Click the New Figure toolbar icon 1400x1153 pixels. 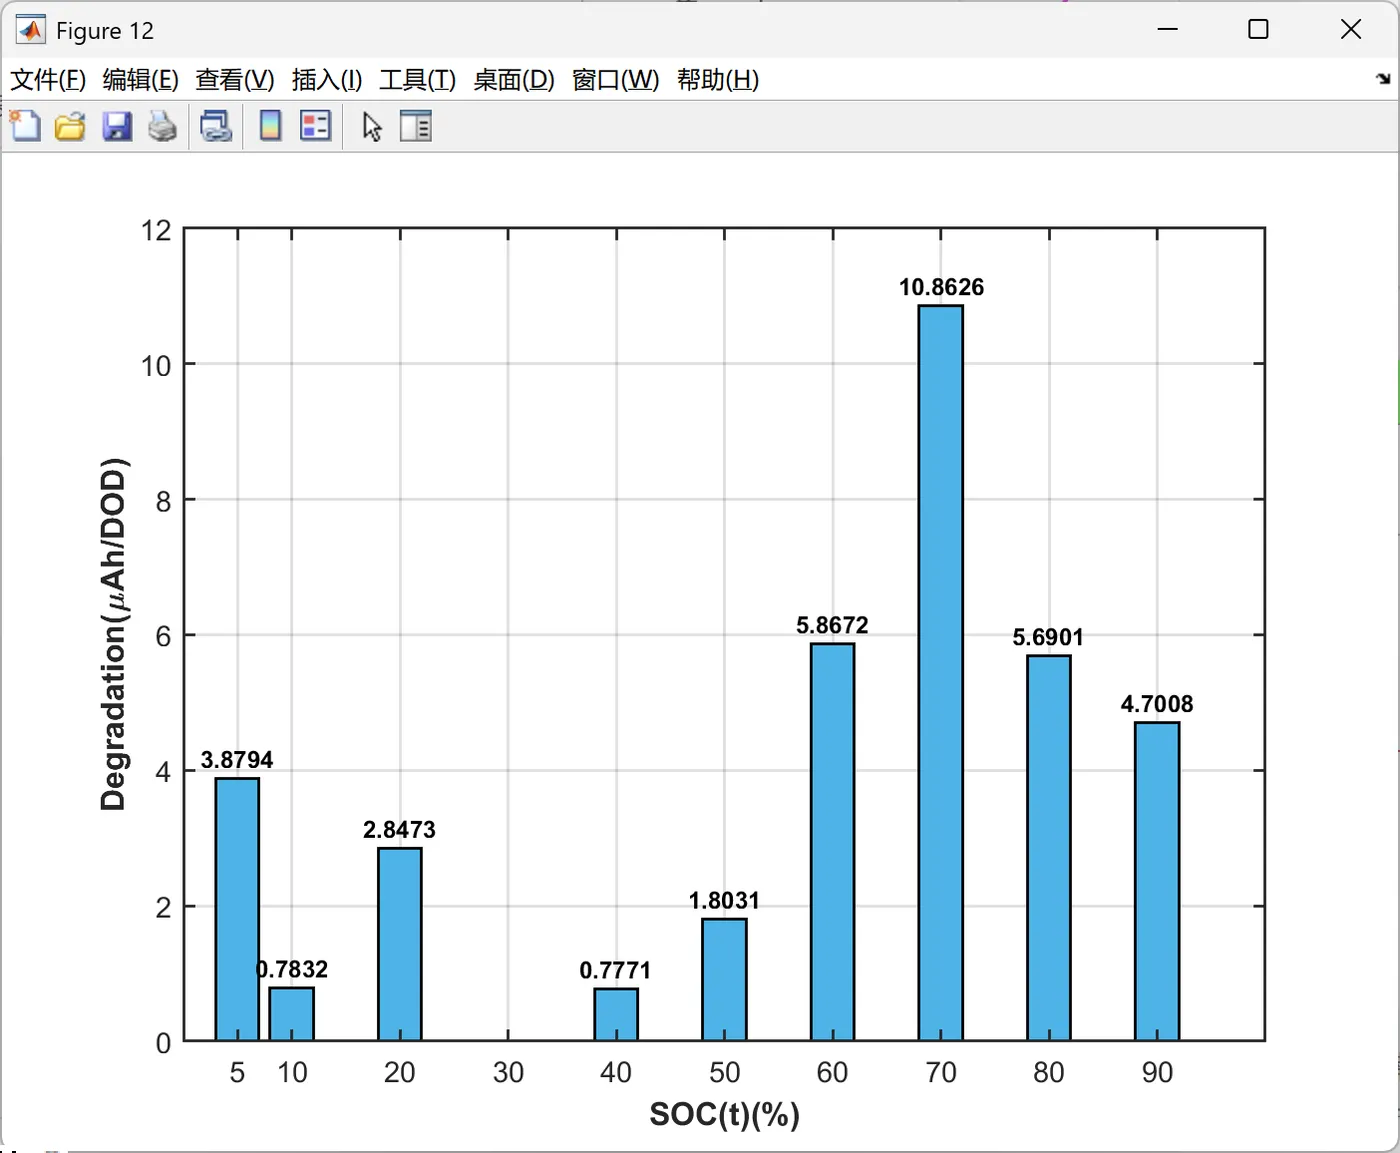click(25, 126)
